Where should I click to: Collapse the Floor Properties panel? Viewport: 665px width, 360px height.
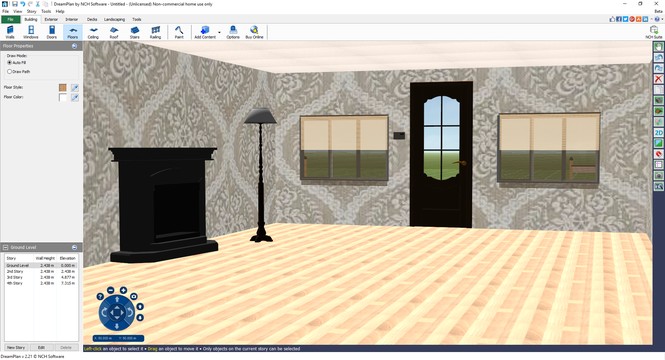75,46
